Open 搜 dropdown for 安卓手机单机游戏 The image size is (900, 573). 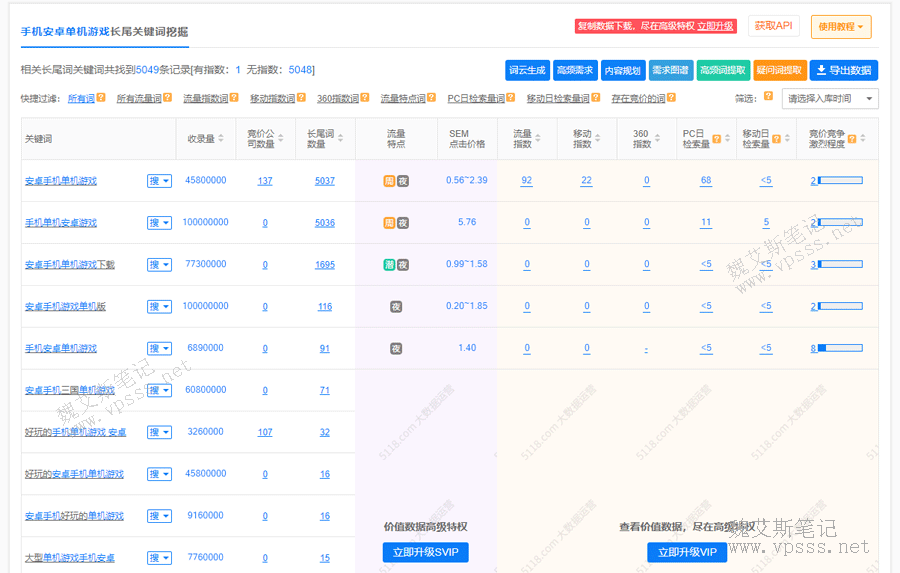pyautogui.click(x=160, y=181)
